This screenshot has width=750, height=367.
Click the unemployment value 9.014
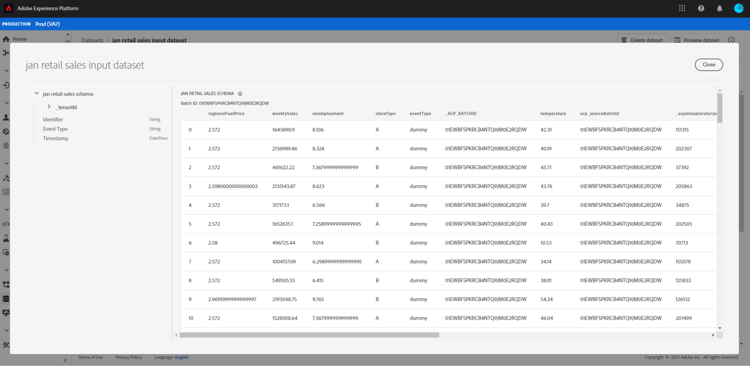tap(318, 243)
